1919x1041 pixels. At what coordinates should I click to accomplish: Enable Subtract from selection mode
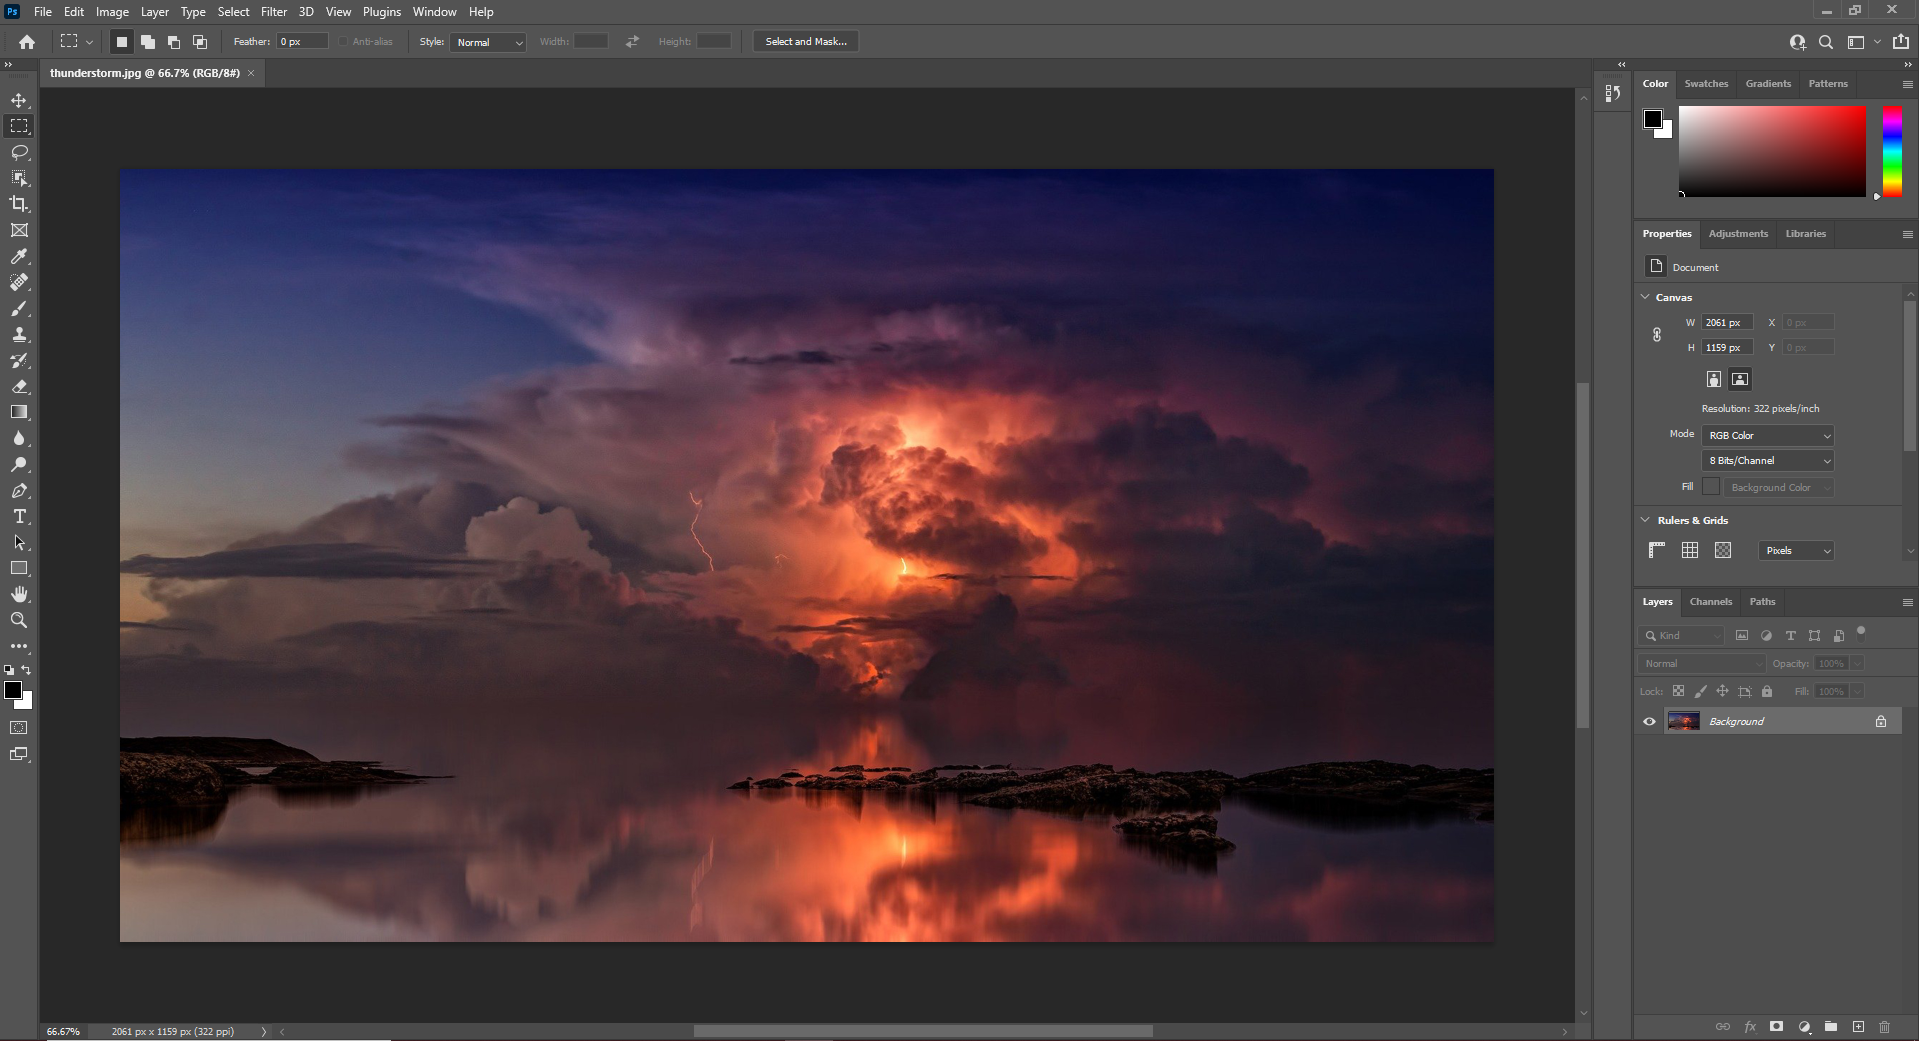click(x=174, y=42)
